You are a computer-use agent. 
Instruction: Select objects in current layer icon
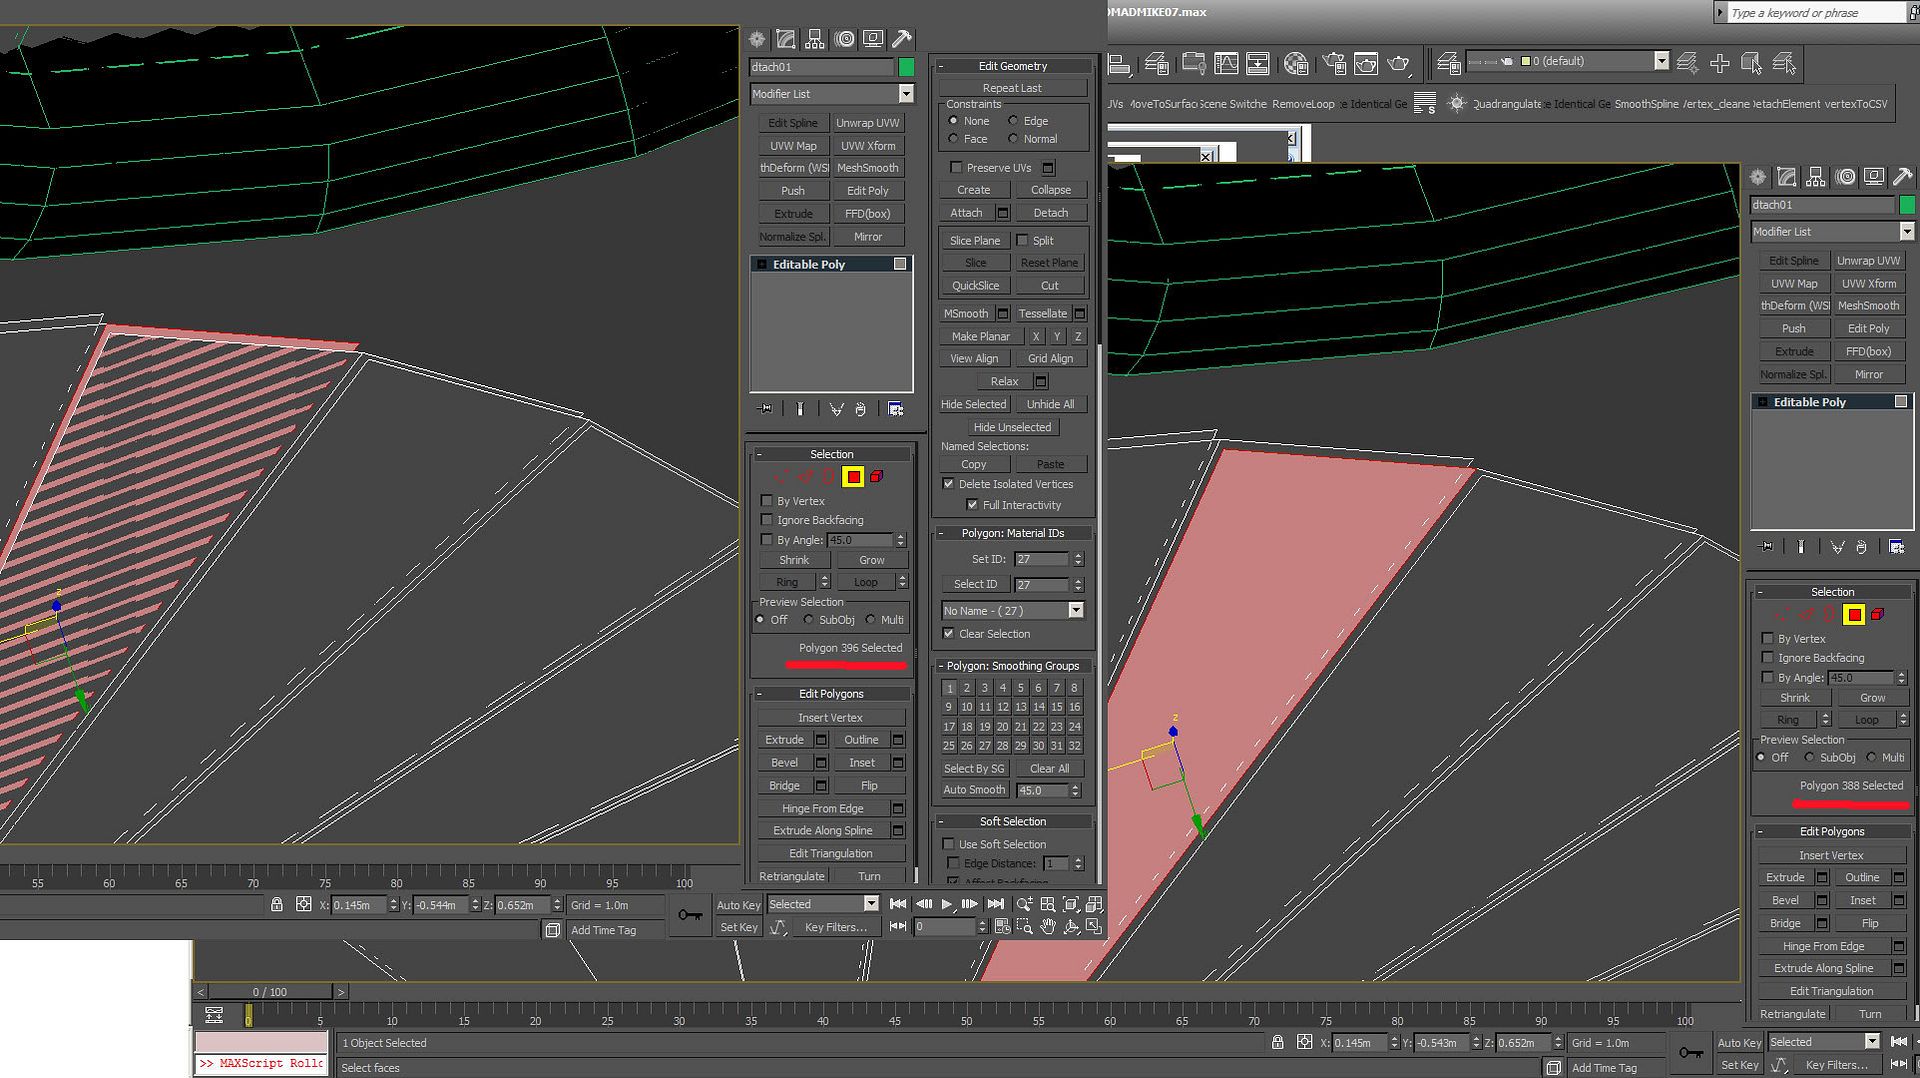click(1751, 63)
